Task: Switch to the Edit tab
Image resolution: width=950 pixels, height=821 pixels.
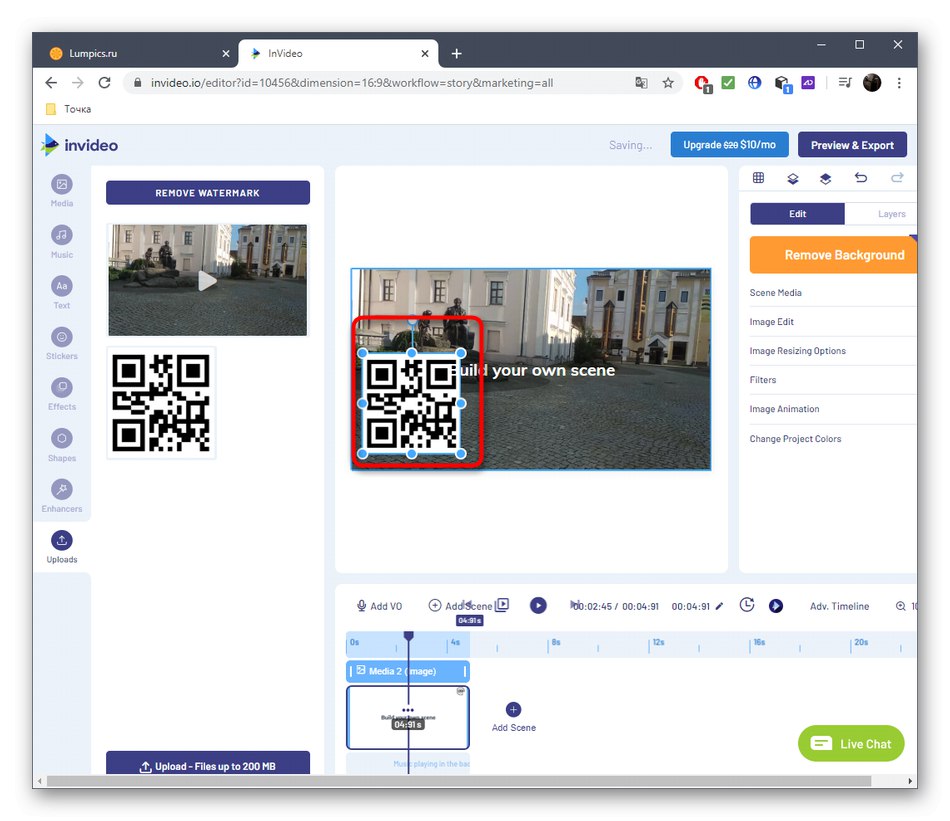Action: 797,214
